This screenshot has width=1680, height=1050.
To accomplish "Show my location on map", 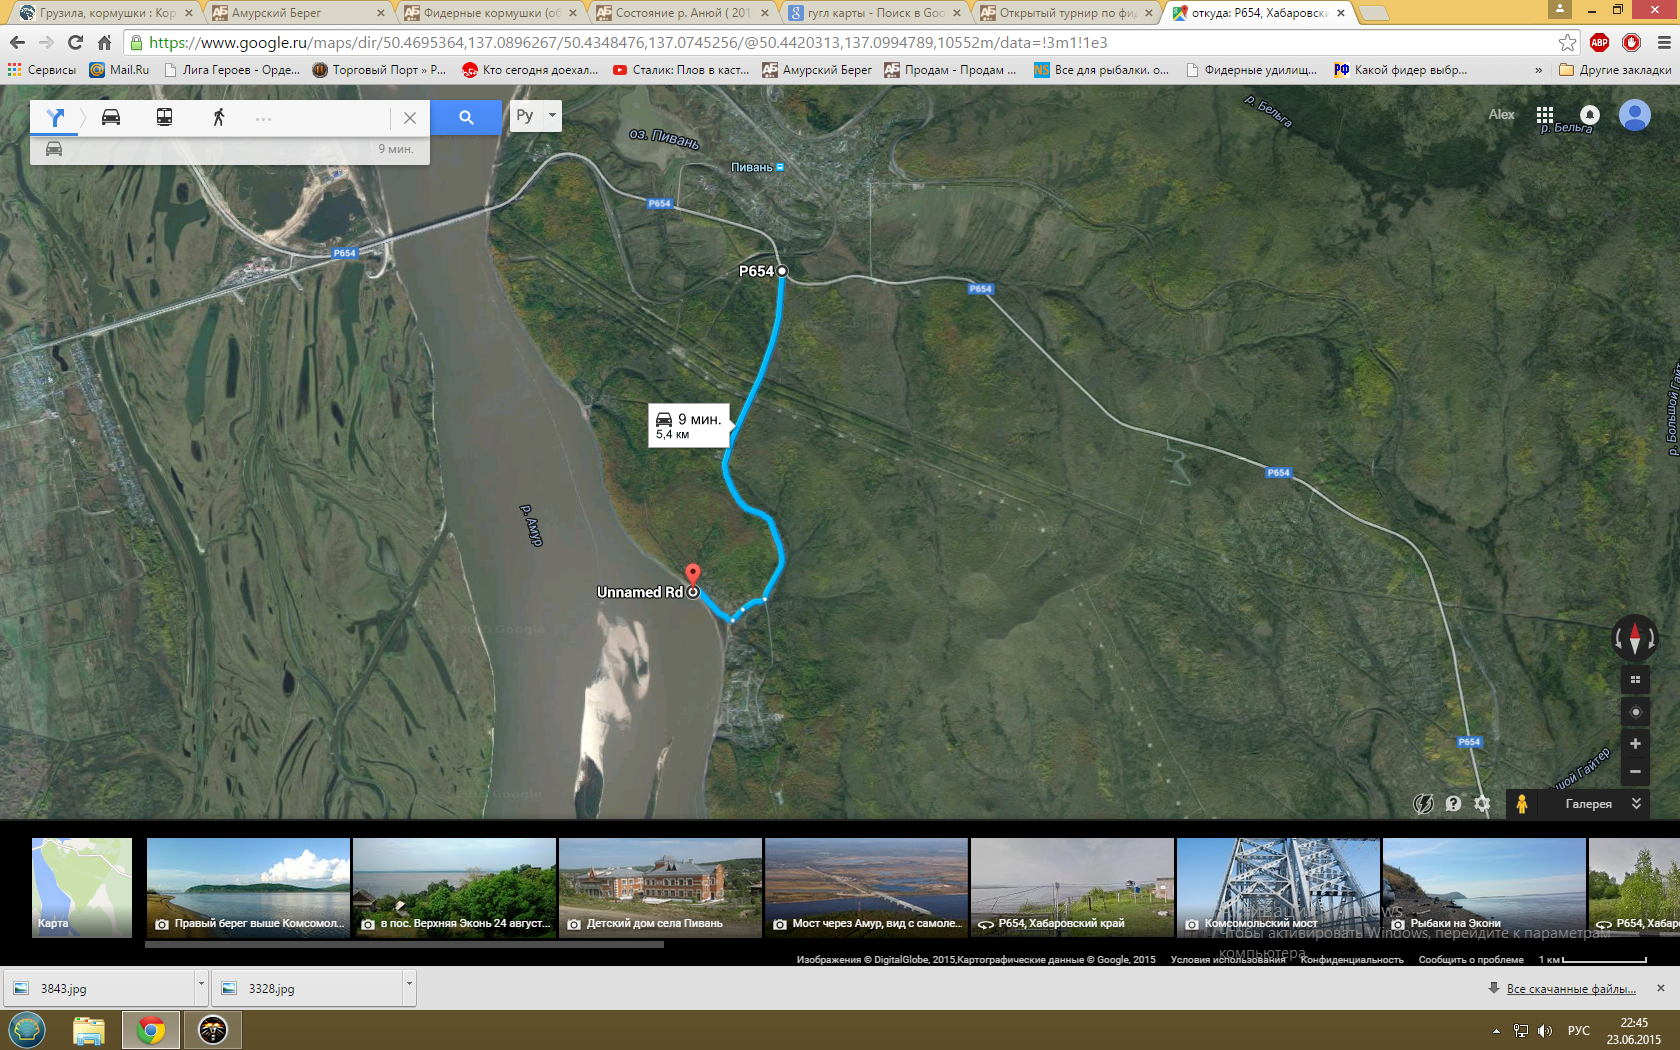I will 1635,712.
